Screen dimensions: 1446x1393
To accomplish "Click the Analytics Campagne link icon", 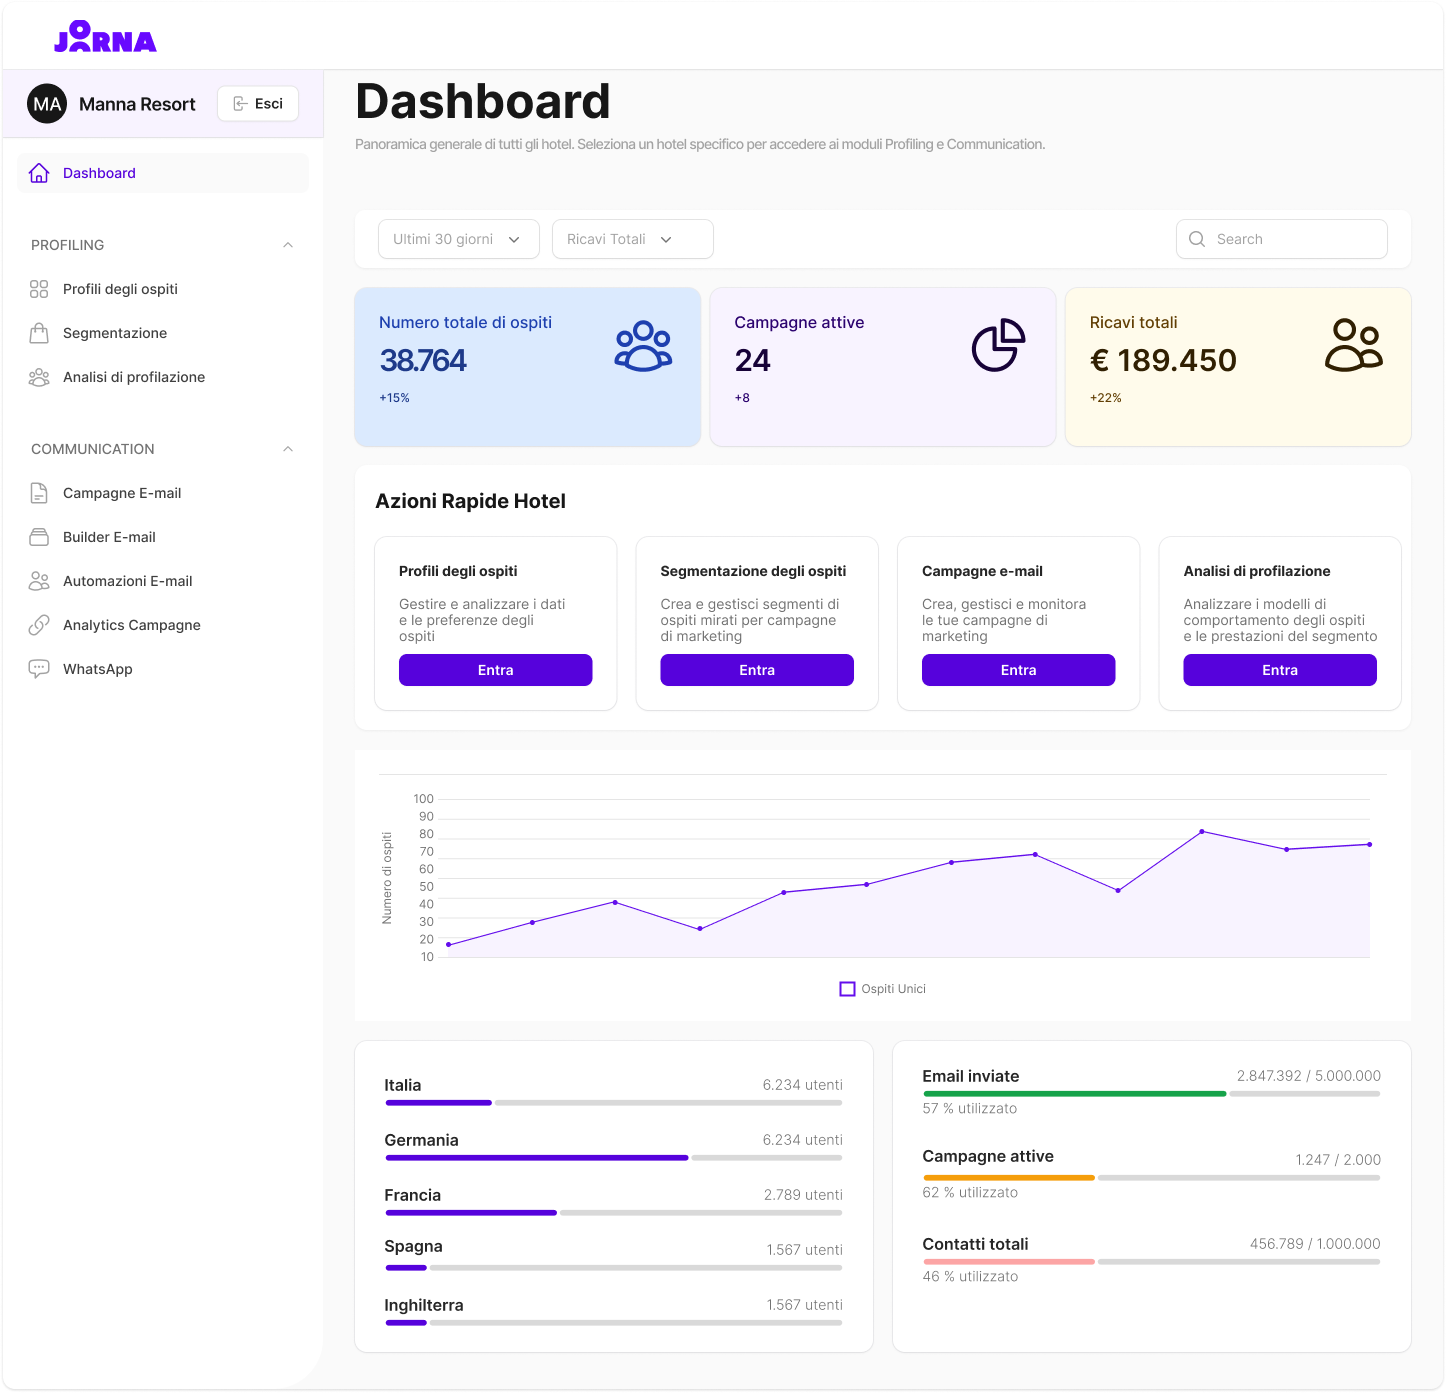I will [39, 624].
